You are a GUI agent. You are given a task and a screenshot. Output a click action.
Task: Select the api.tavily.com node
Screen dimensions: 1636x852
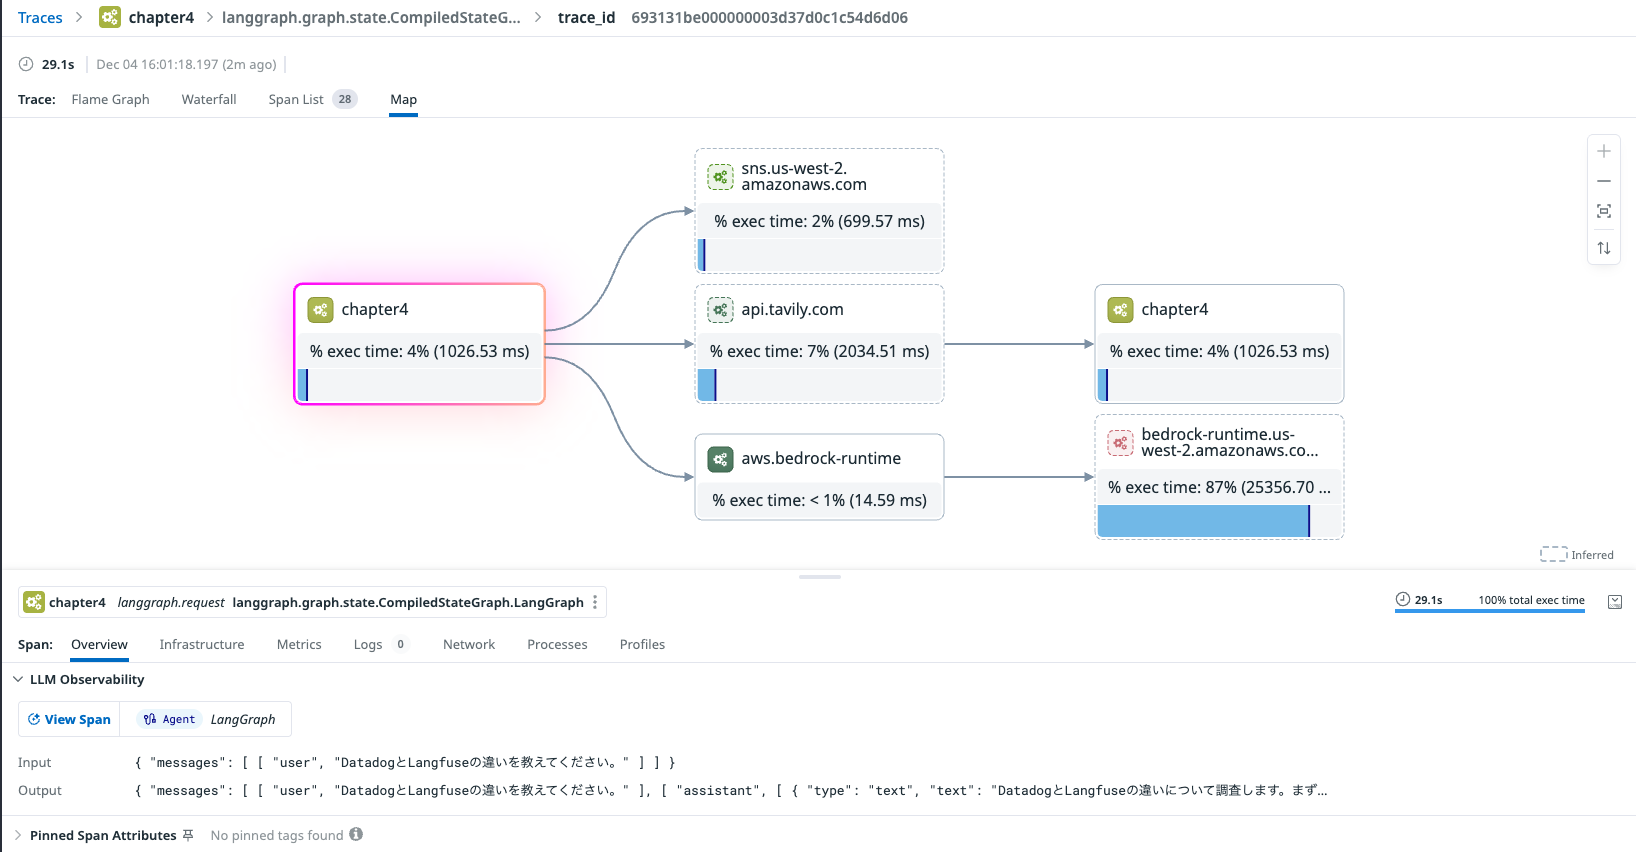click(820, 344)
